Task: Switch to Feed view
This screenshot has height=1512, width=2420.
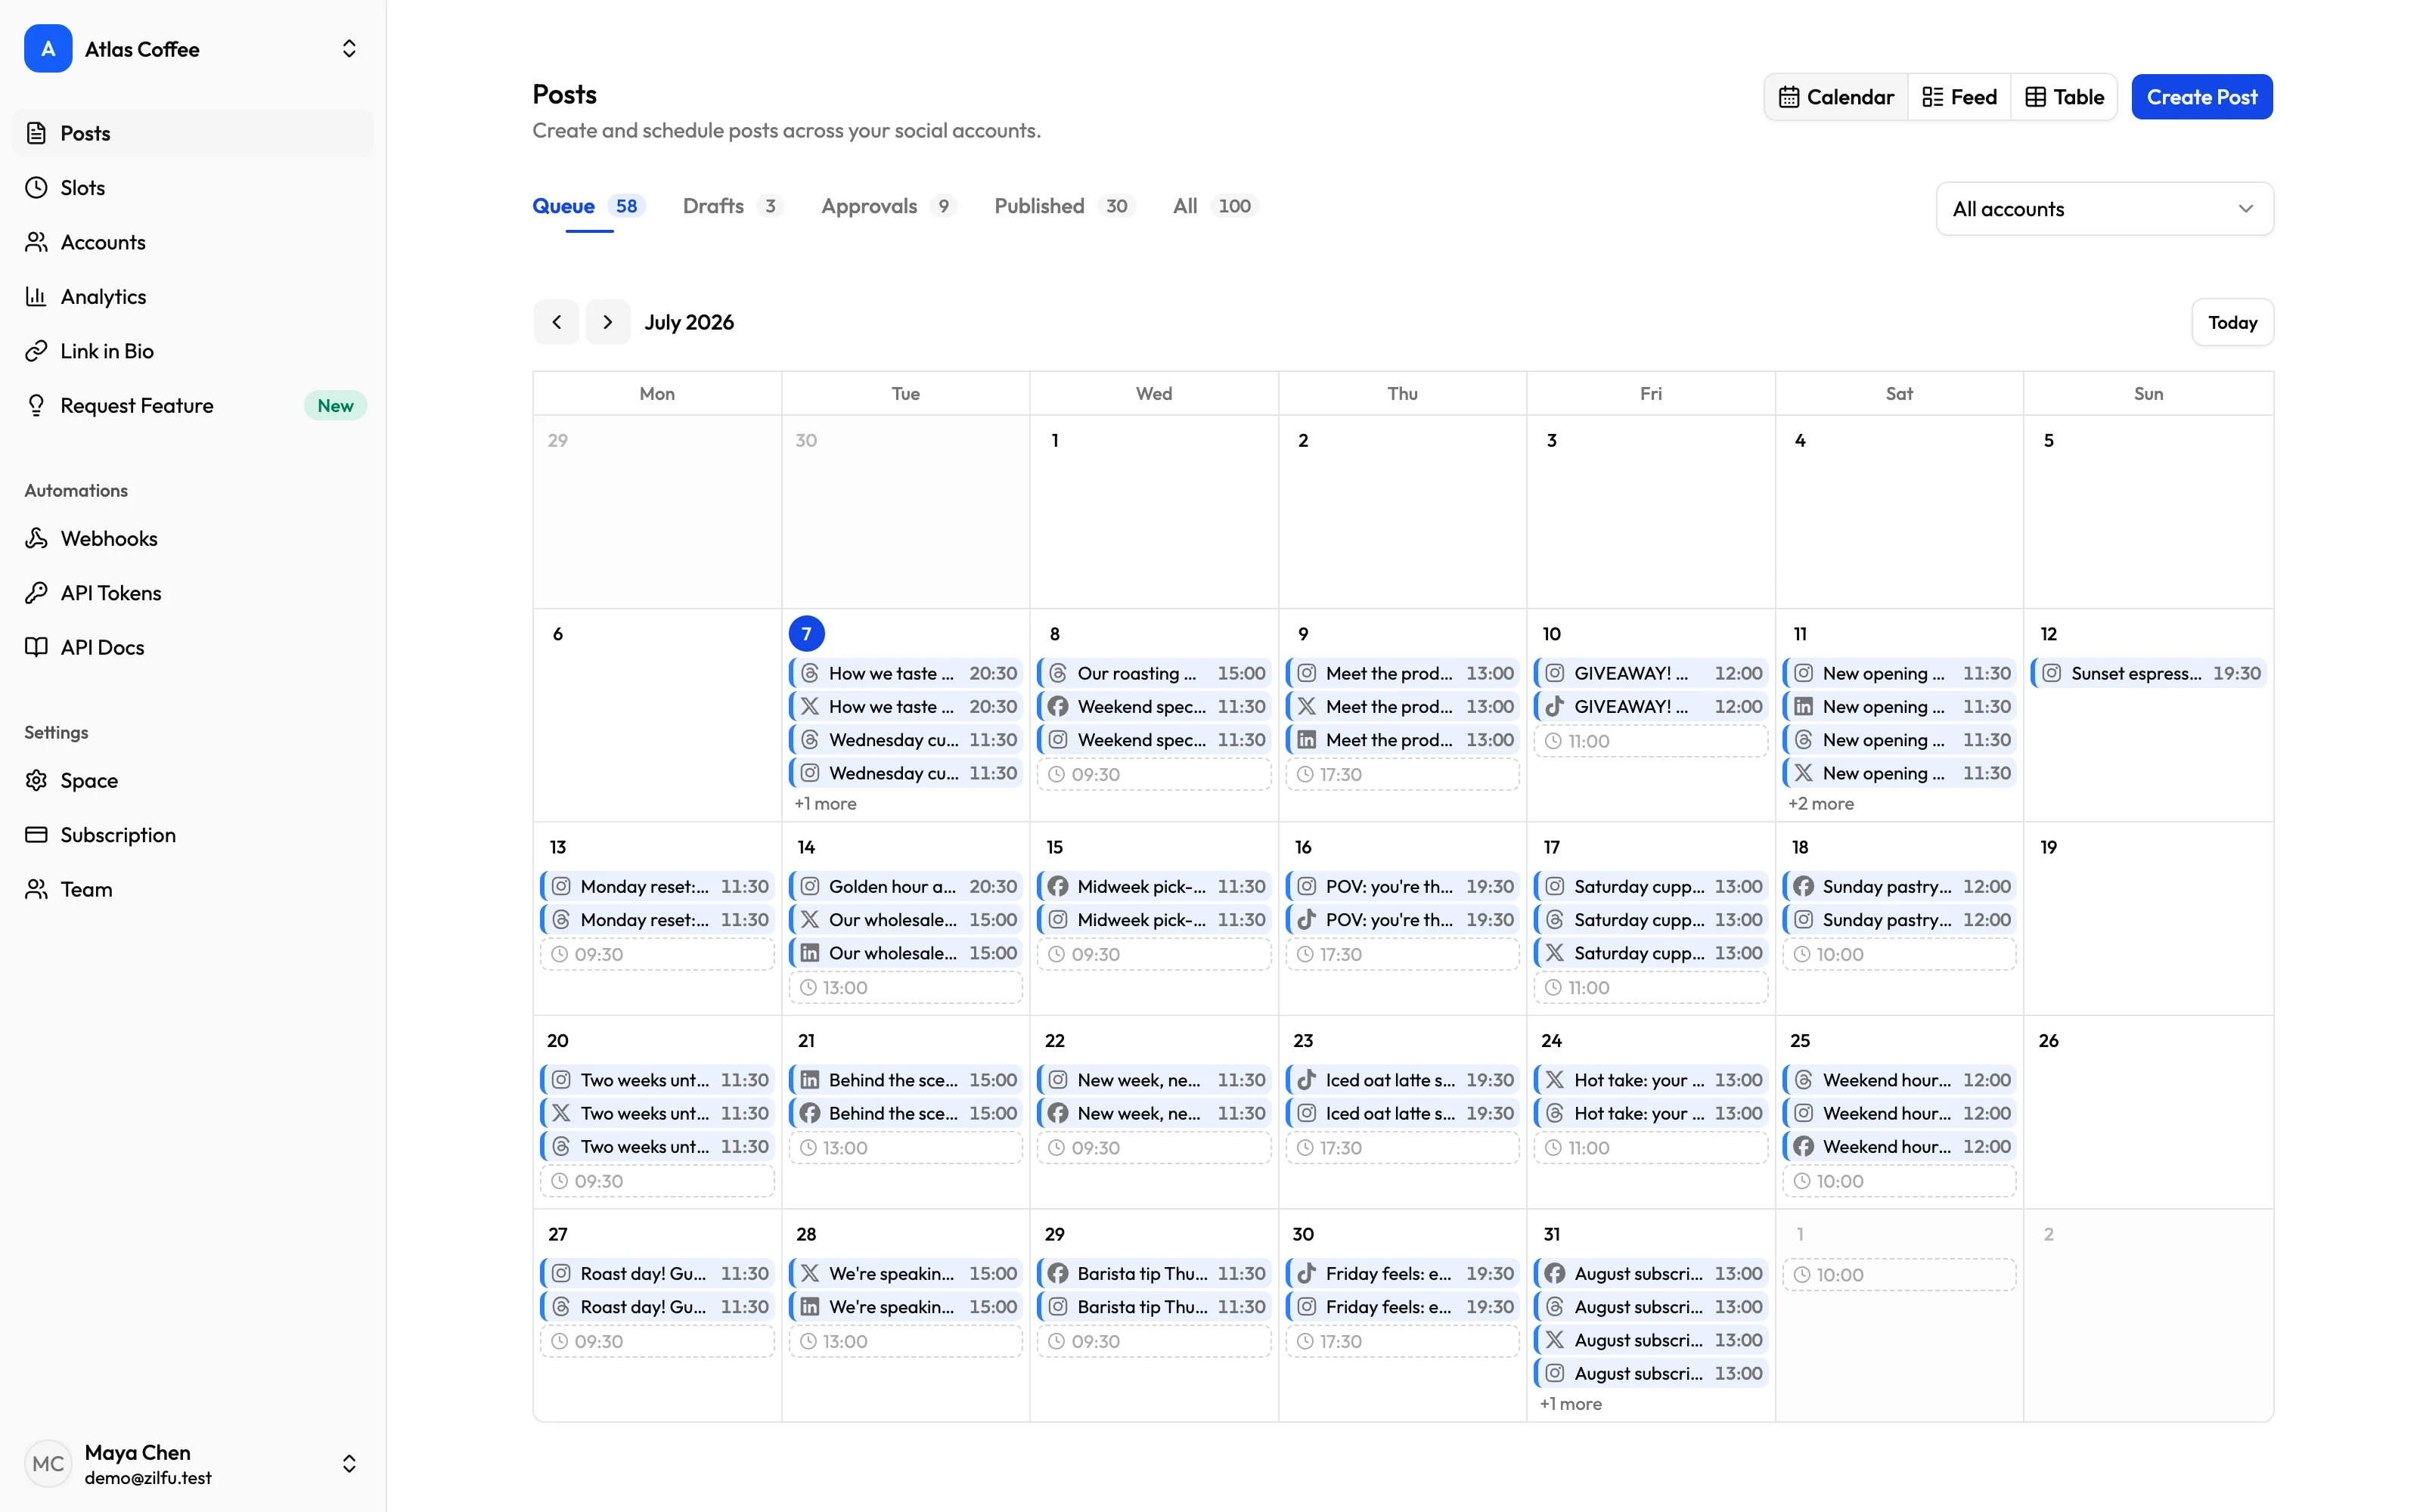Action: pyautogui.click(x=1959, y=97)
